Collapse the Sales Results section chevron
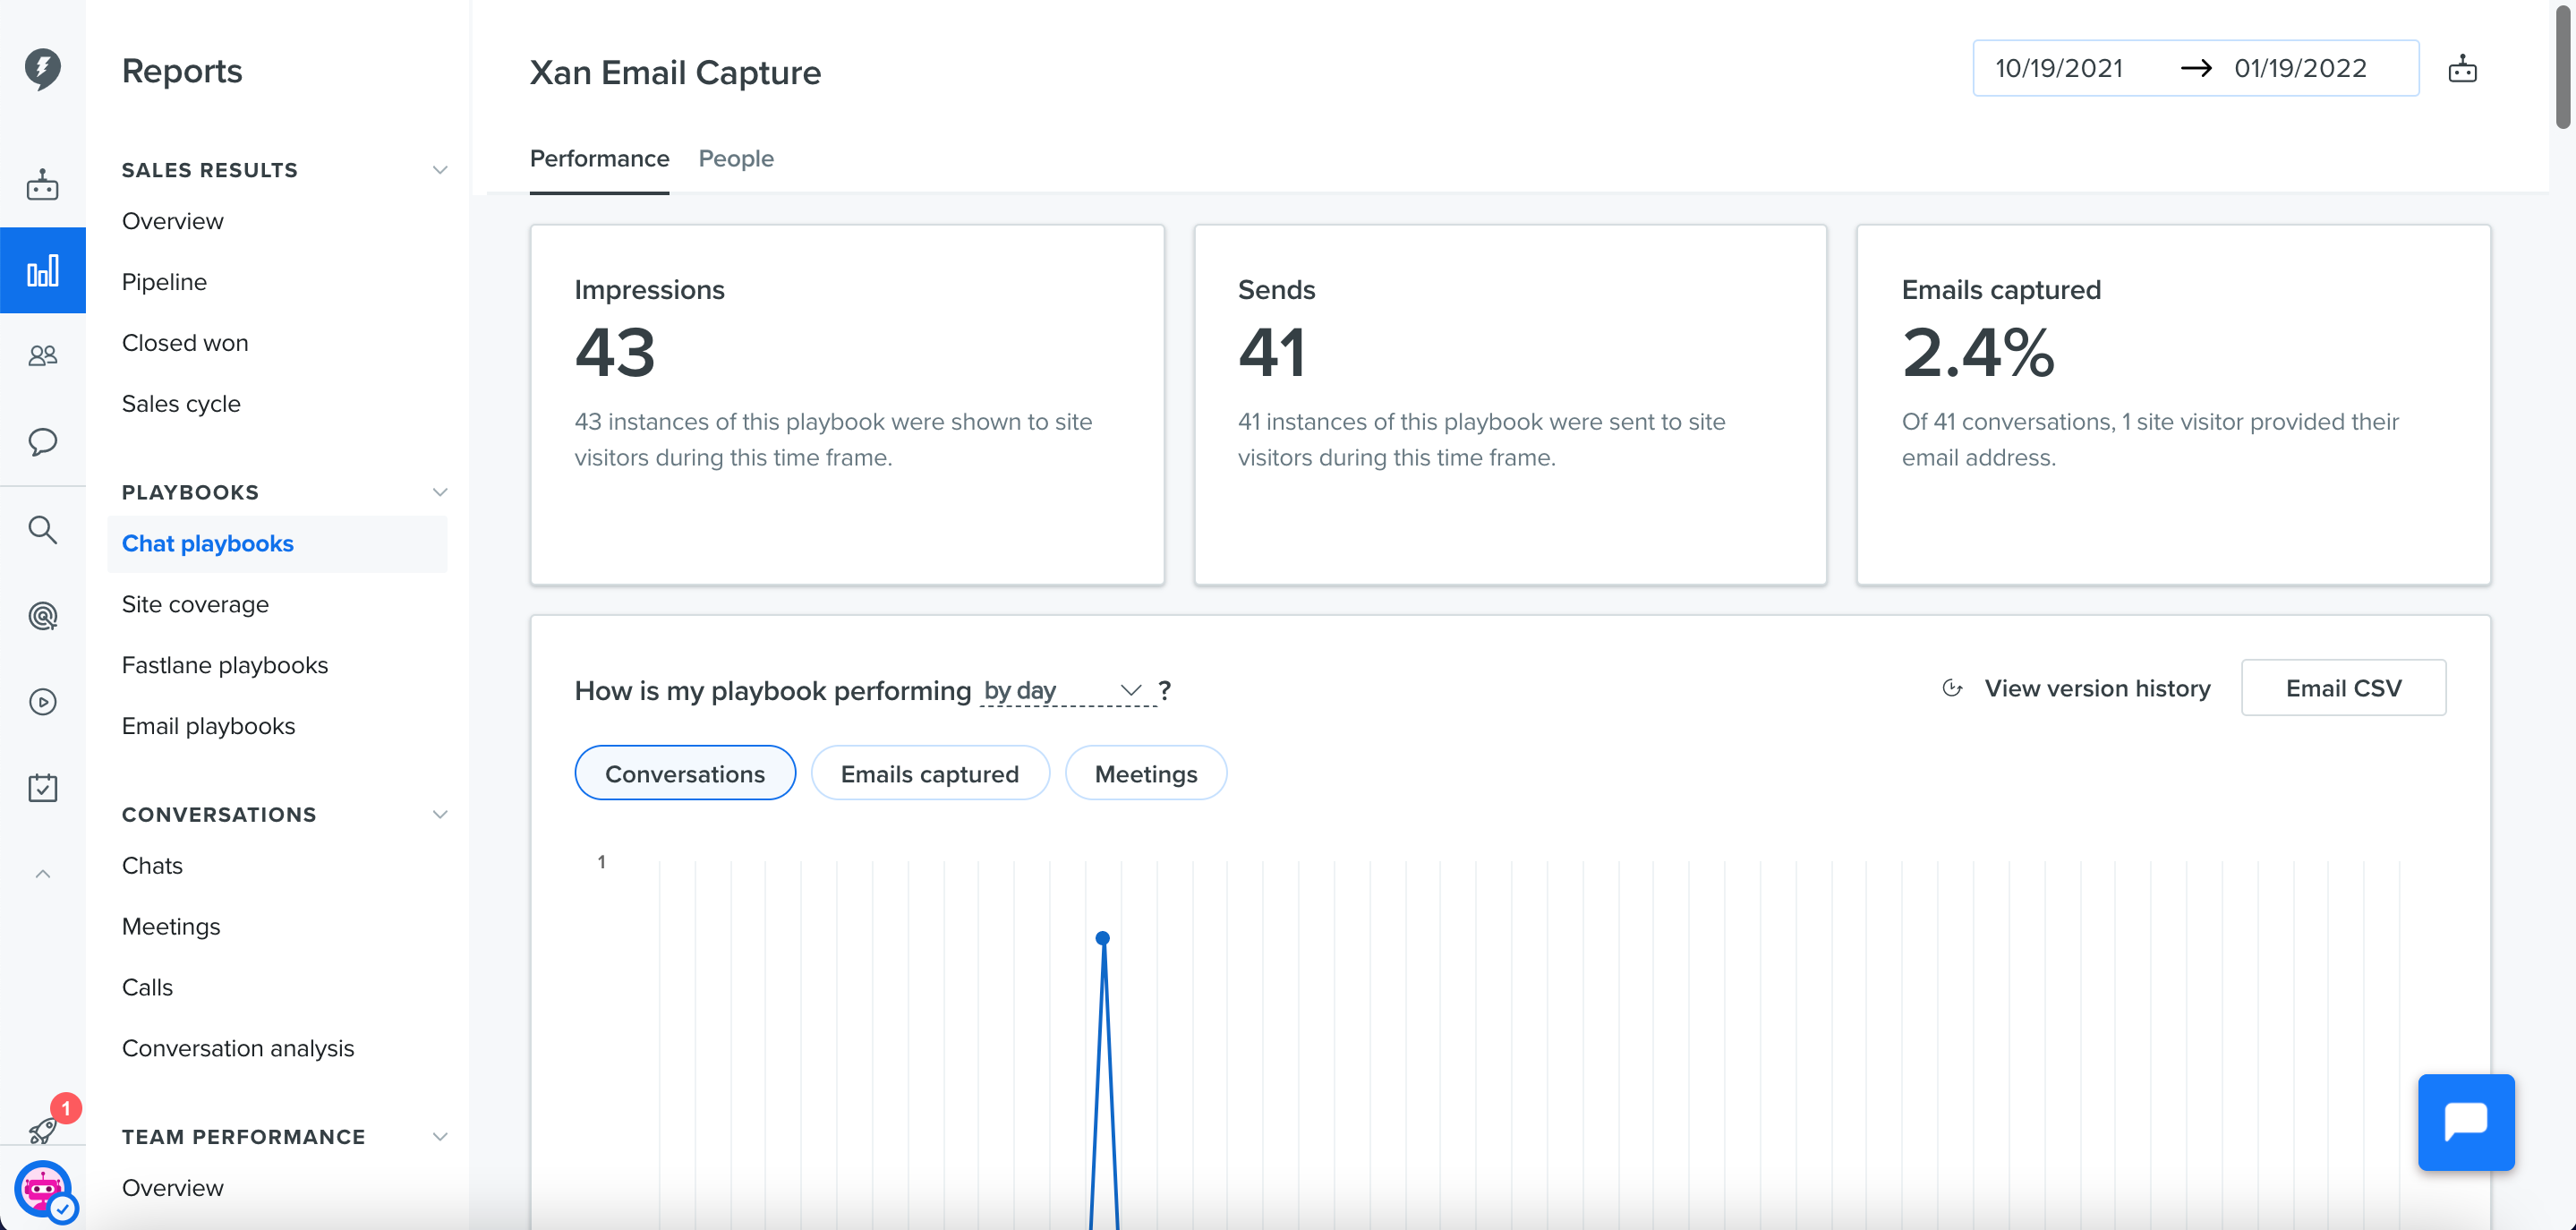Screen dimensions: 2576x1230 [x=440, y=170]
